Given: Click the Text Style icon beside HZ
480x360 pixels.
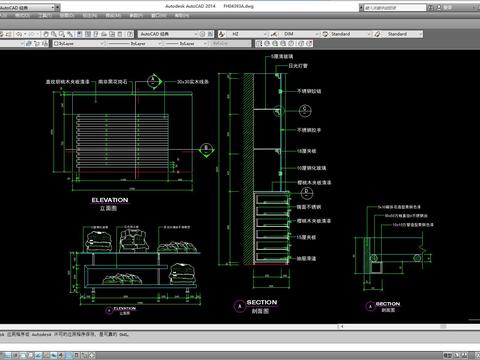Looking at the screenshot, I should (x=221, y=34).
